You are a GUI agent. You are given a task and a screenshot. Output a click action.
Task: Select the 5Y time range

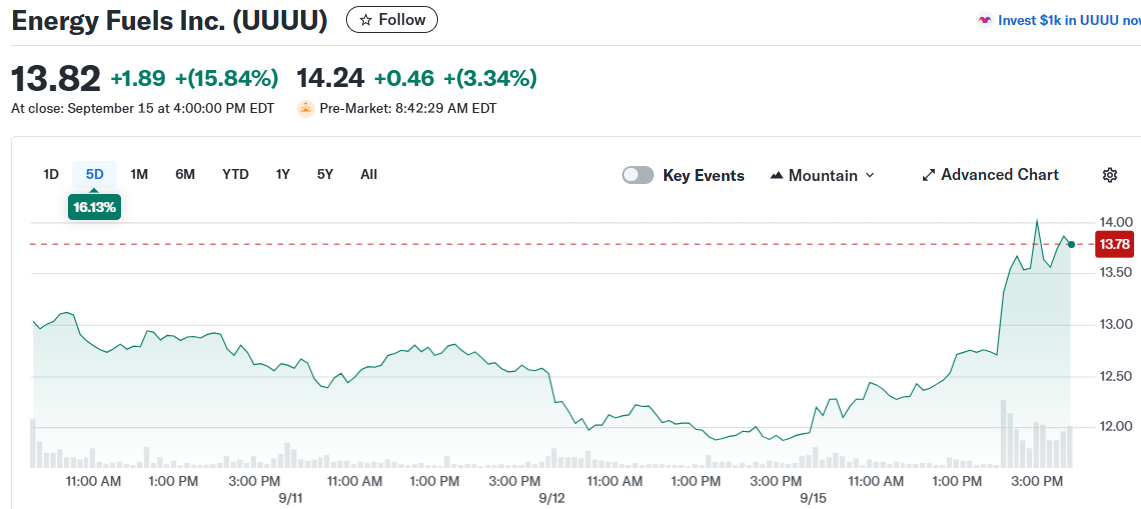[325, 175]
